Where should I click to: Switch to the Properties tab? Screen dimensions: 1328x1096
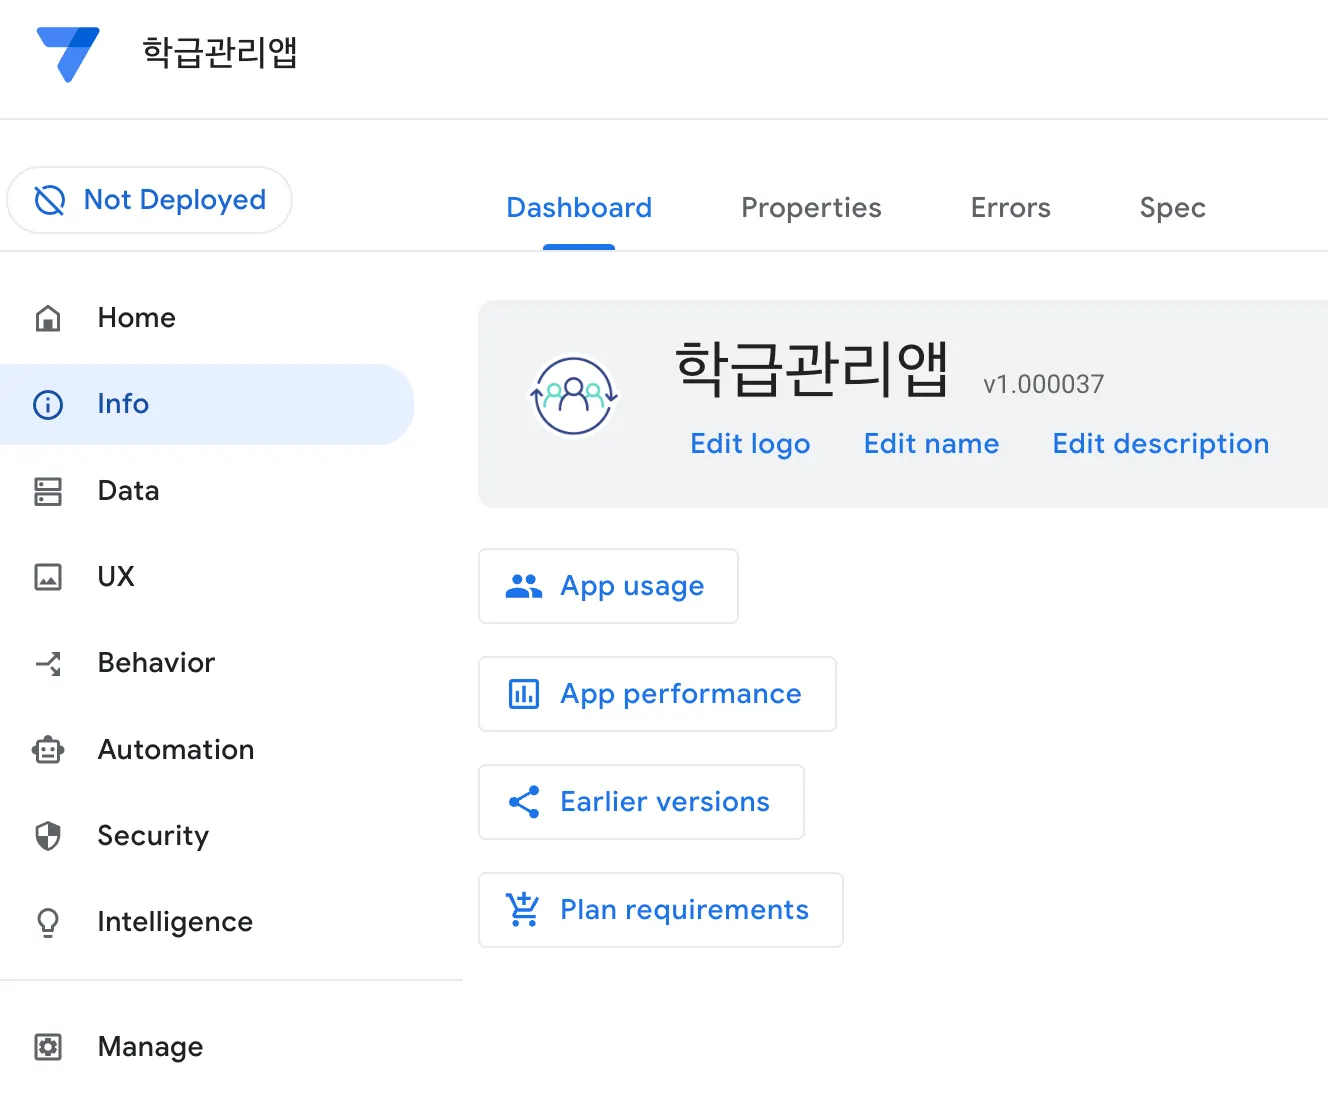811,208
